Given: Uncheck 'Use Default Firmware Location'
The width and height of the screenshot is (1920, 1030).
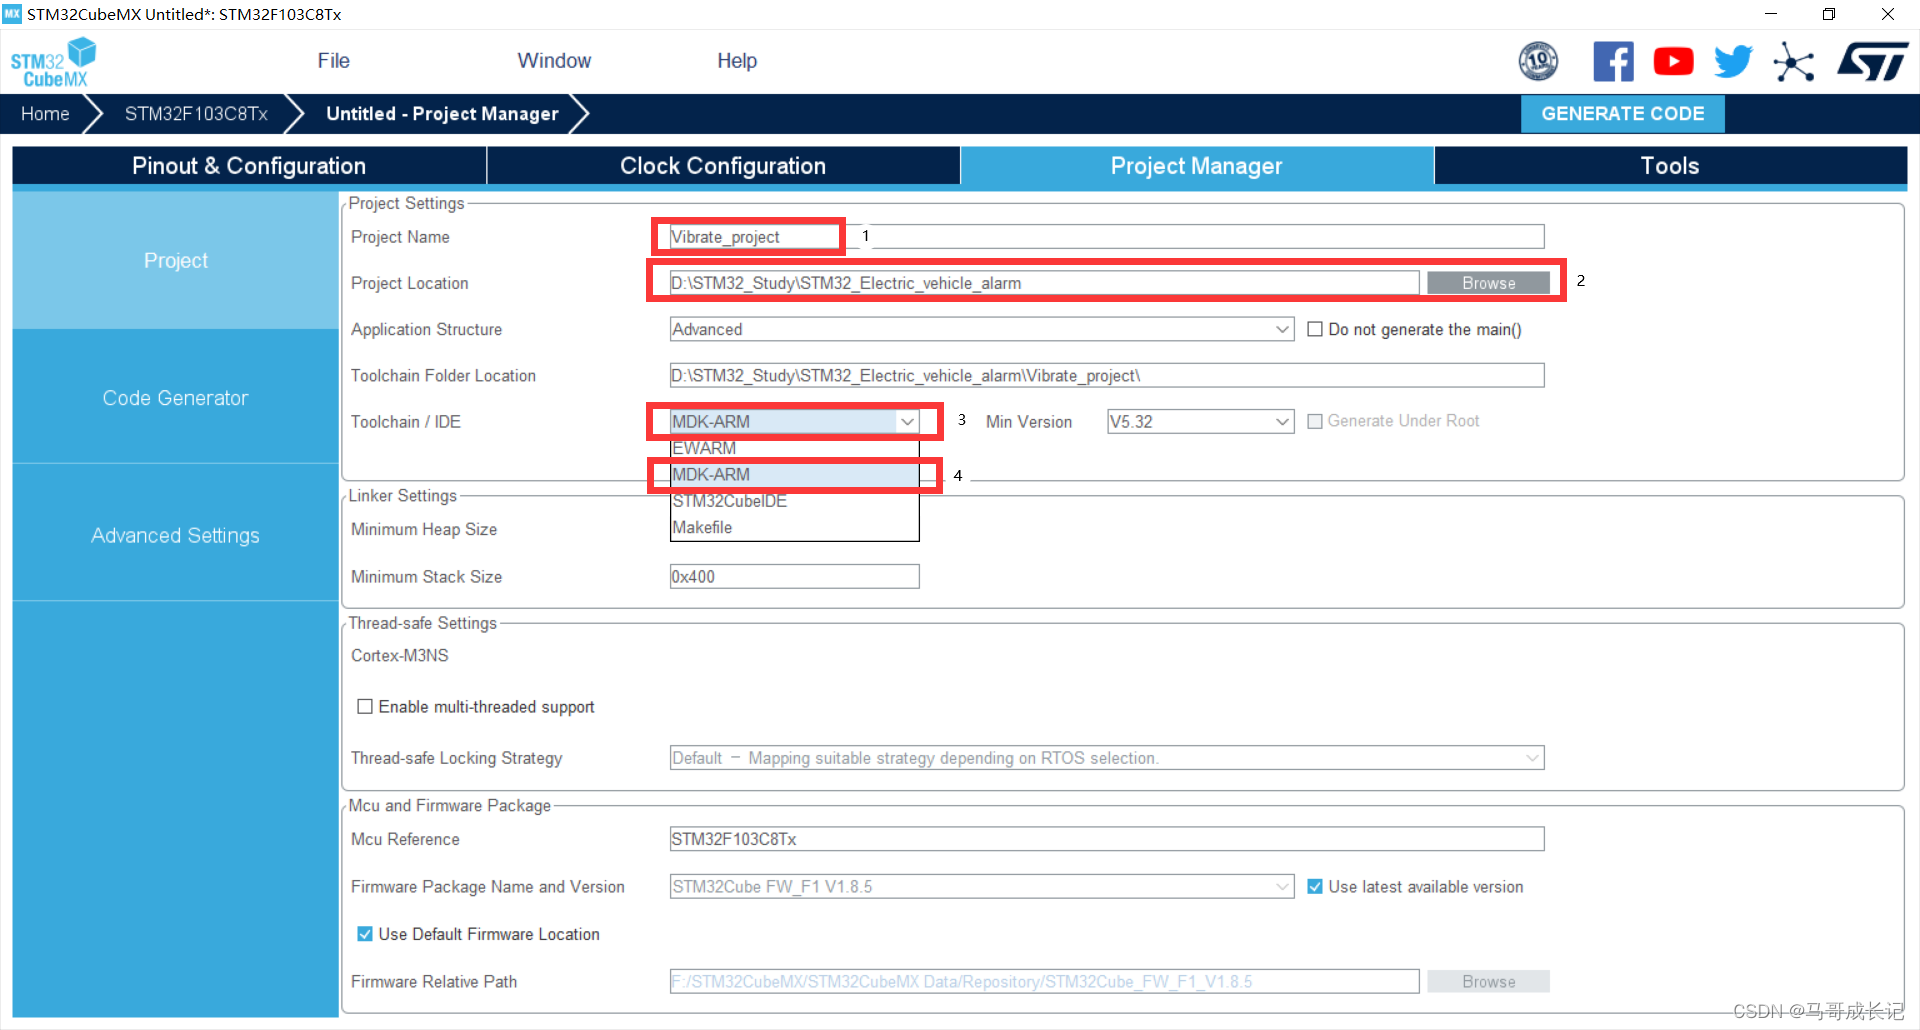Looking at the screenshot, I should click(365, 933).
